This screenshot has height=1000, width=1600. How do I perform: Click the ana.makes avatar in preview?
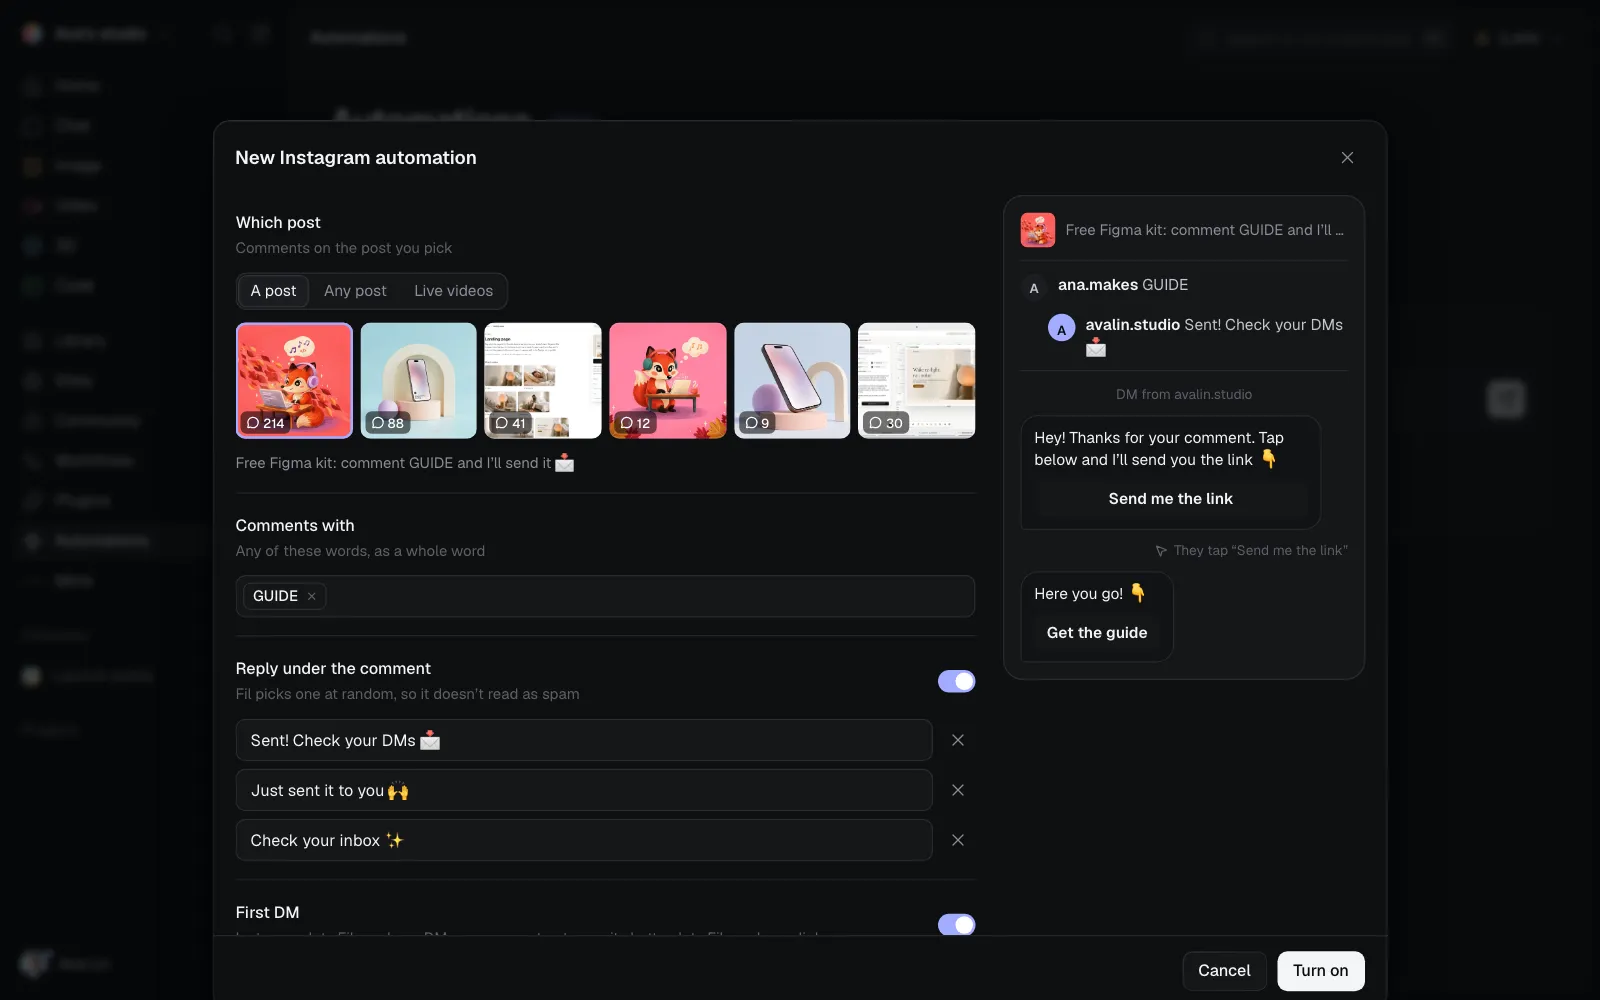pos(1034,288)
